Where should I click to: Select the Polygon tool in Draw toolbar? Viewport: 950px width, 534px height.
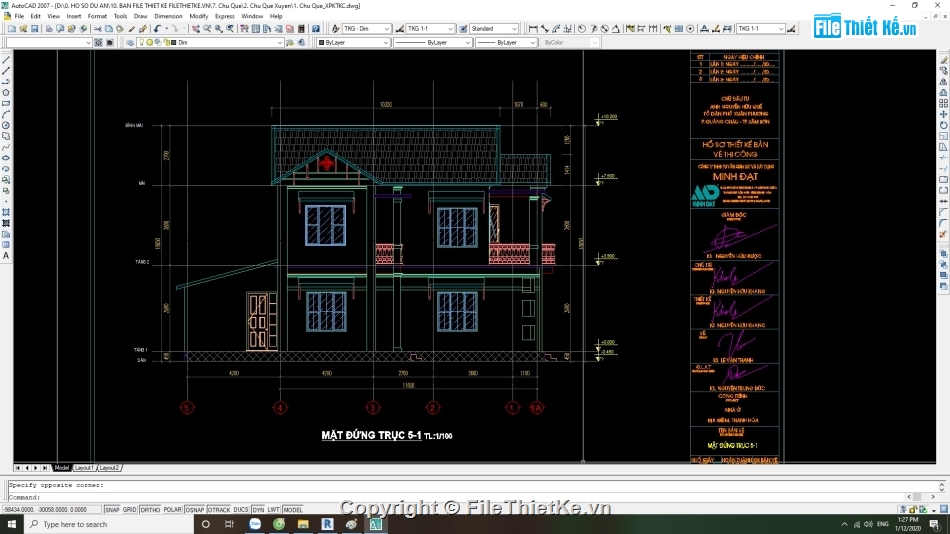click(6, 93)
